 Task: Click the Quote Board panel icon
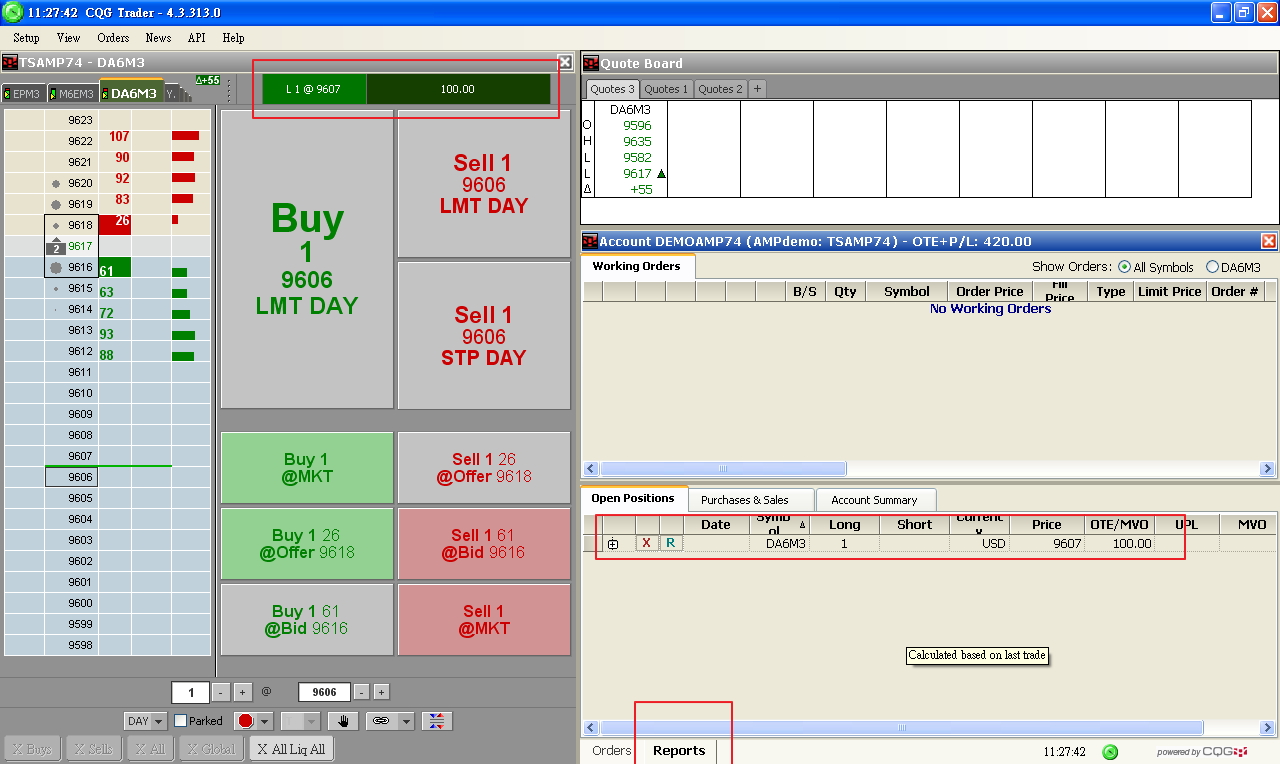pos(590,63)
